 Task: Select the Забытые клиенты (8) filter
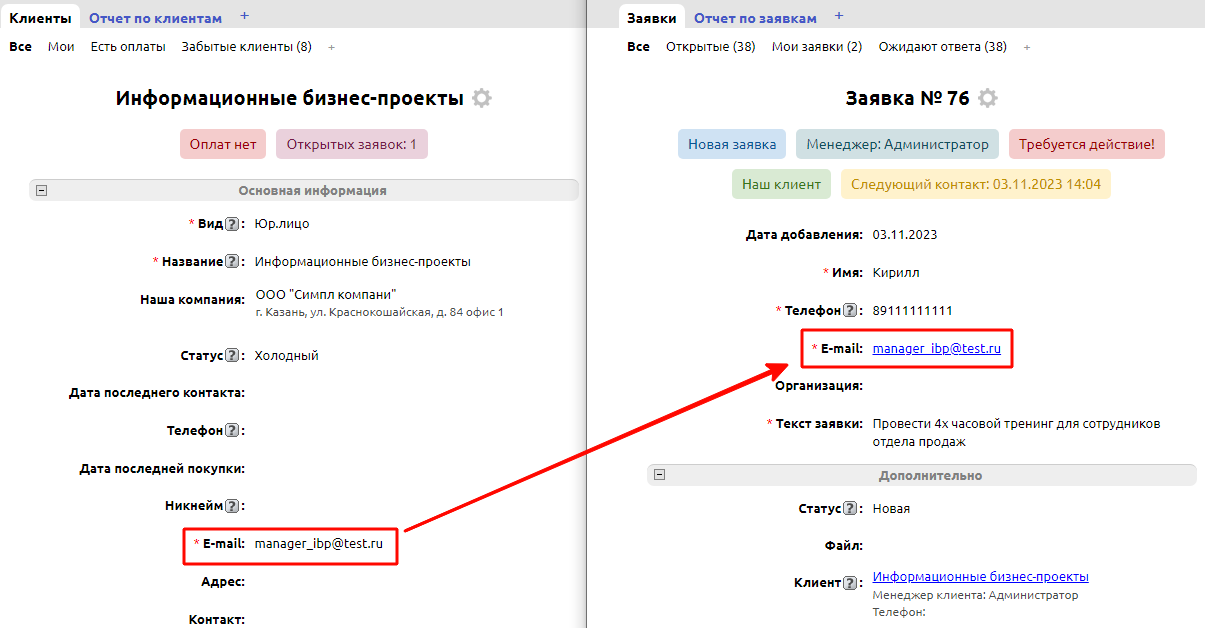245,46
